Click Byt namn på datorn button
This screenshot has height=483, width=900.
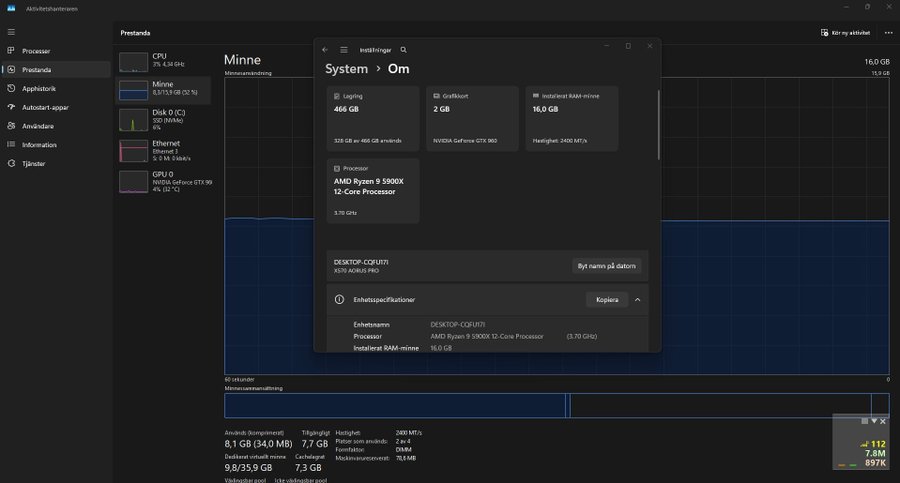(x=606, y=266)
